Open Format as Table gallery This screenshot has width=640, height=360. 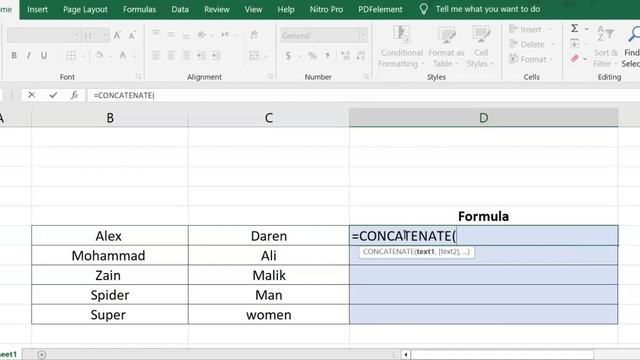pyautogui.click(x=446, y=47)
